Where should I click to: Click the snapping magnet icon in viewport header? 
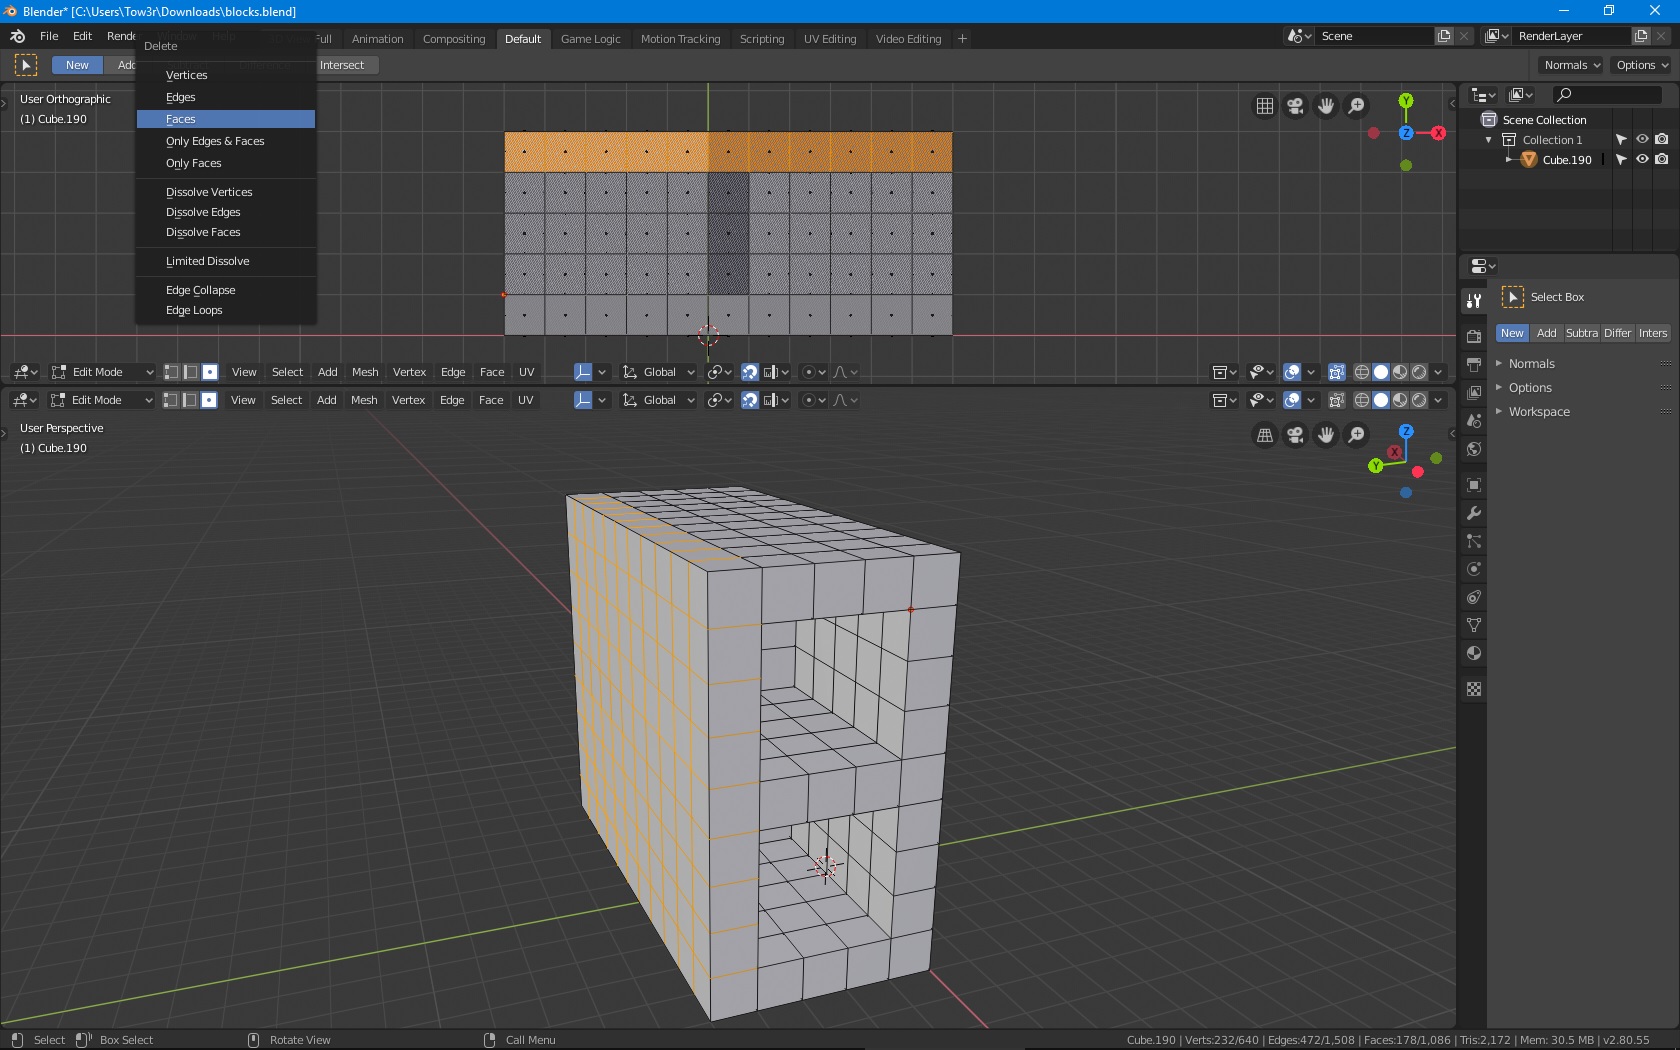750,372
